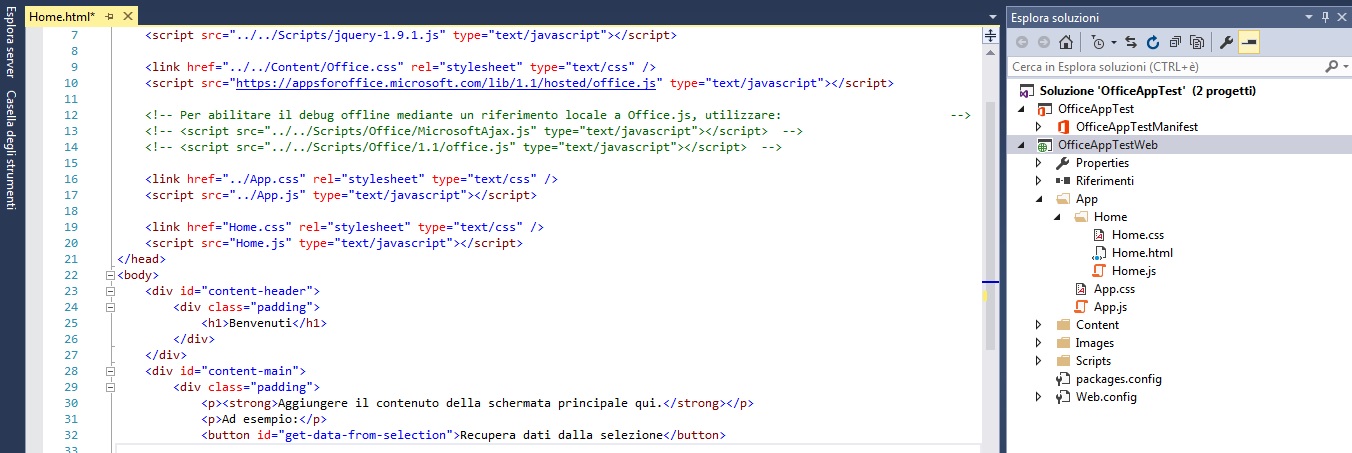
Task: Close the Home.html tab with its X
Action: [128, 17]
